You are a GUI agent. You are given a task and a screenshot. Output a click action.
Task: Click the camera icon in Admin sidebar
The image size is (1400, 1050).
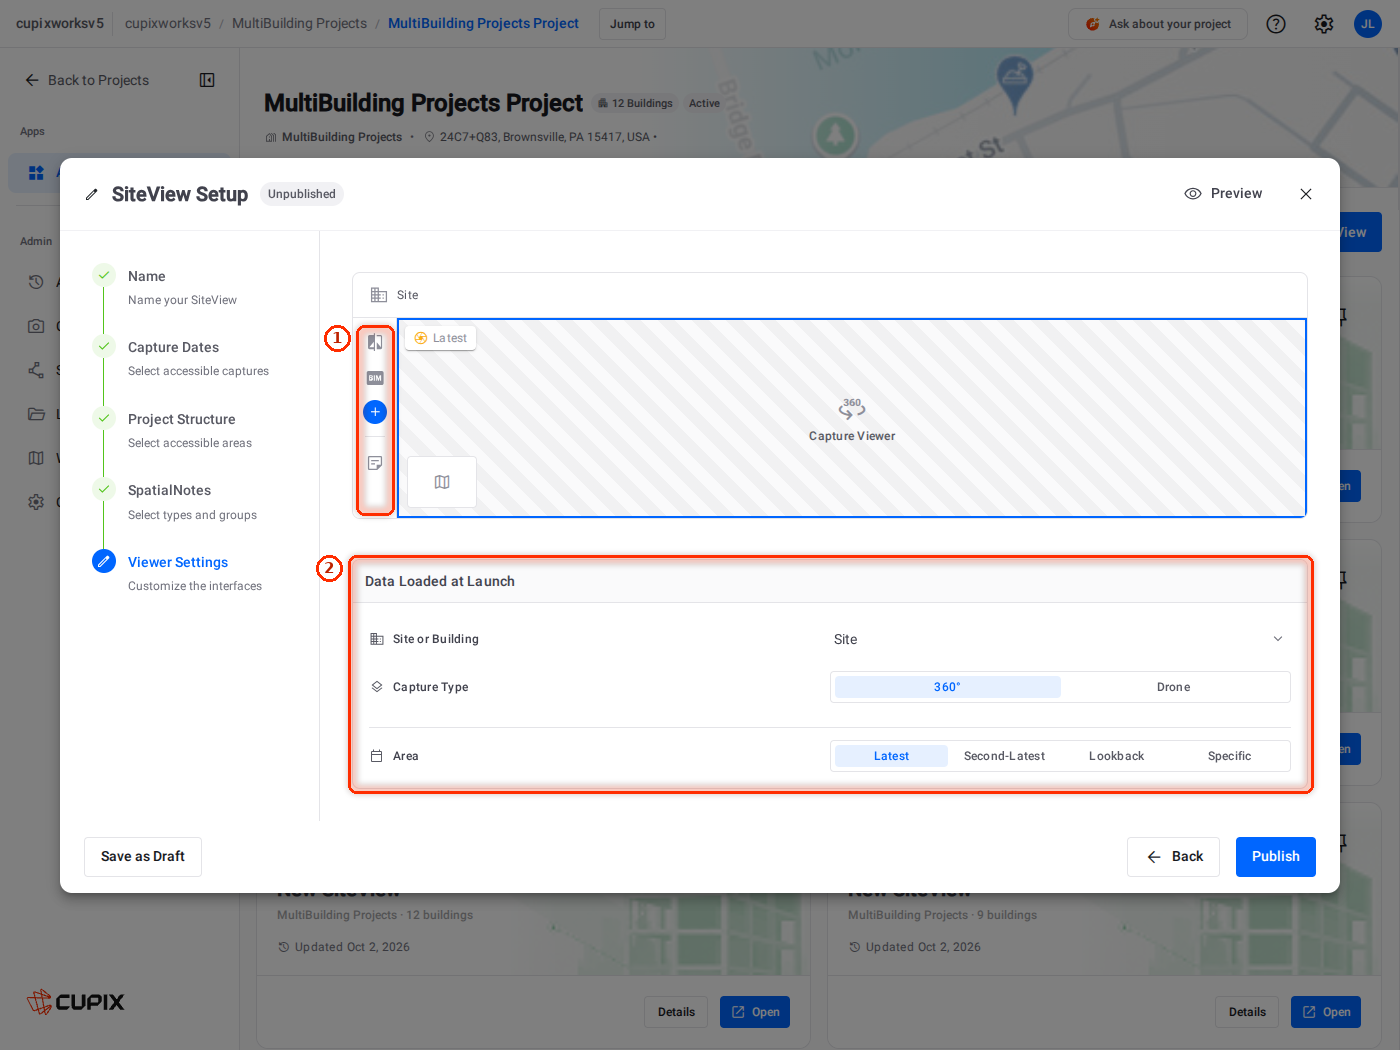36,326
